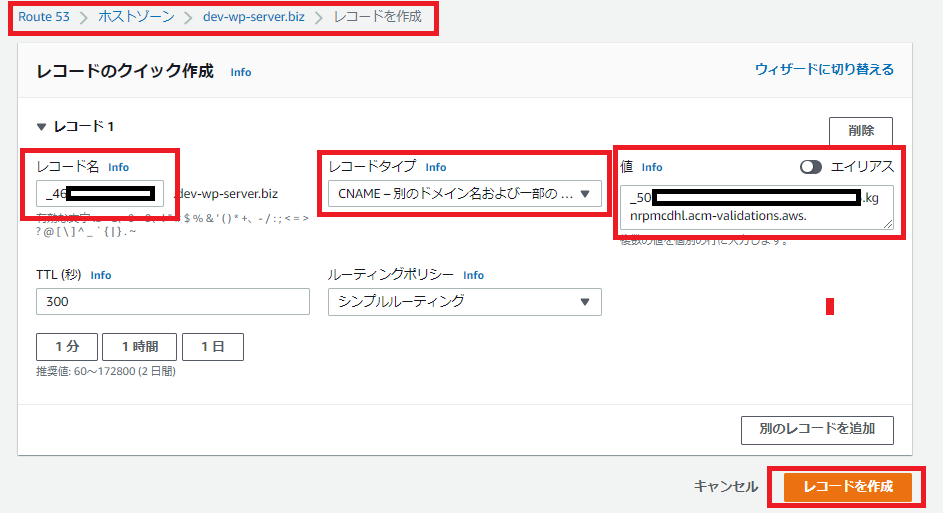Screen dimensions: 943x513
Task: Click into the レコード名 input field
Action: click(100, 193)
